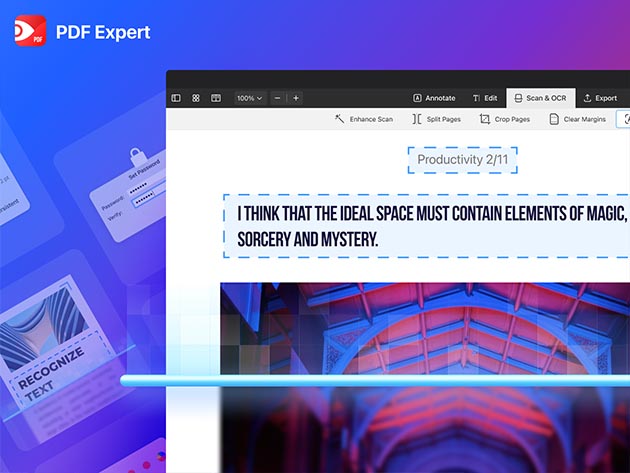The height and width of the screenshot is (473, 630).
Task: Switch to split view layout icon
Action: tap(216, 98)
